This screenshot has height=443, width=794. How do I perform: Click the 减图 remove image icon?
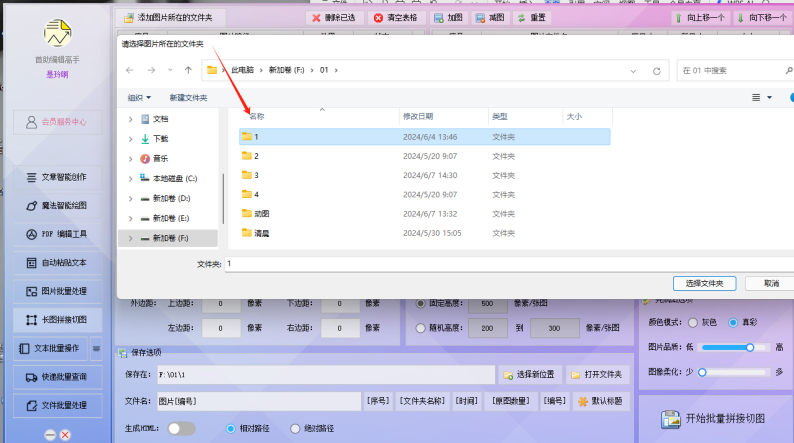[x=480, y=18]
